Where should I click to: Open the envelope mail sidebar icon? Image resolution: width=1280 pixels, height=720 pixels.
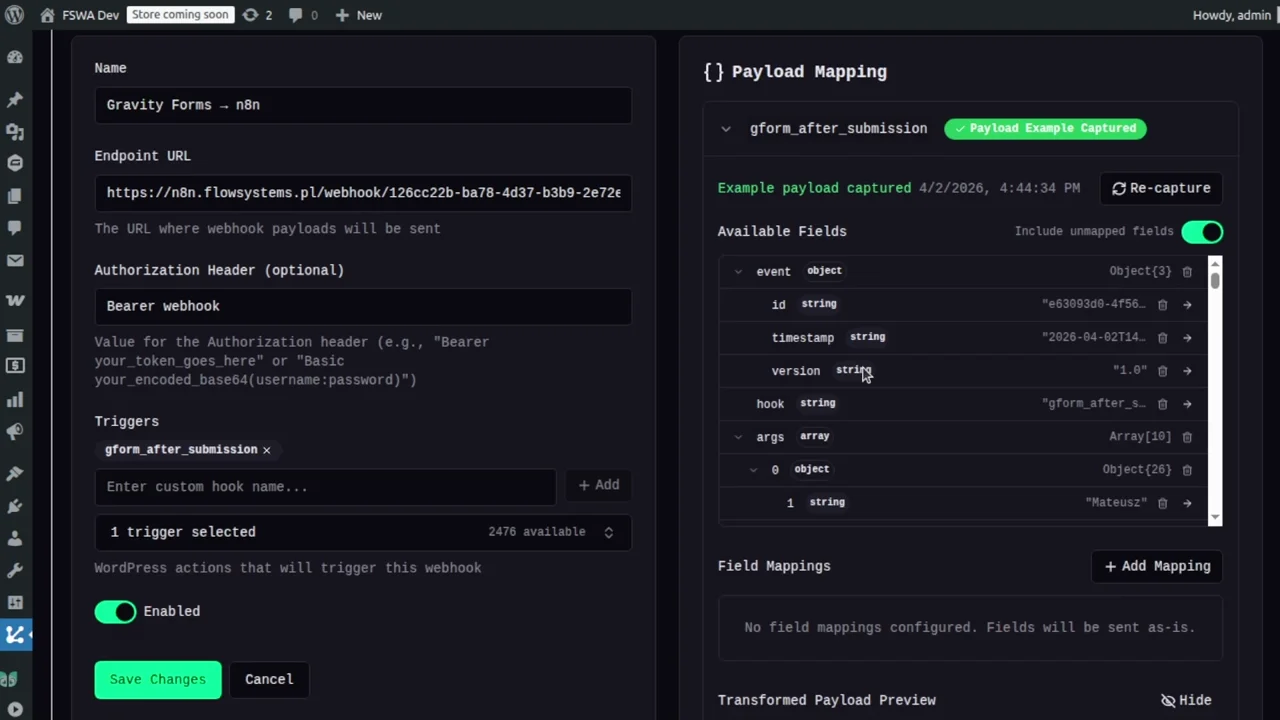coord(15,261)
